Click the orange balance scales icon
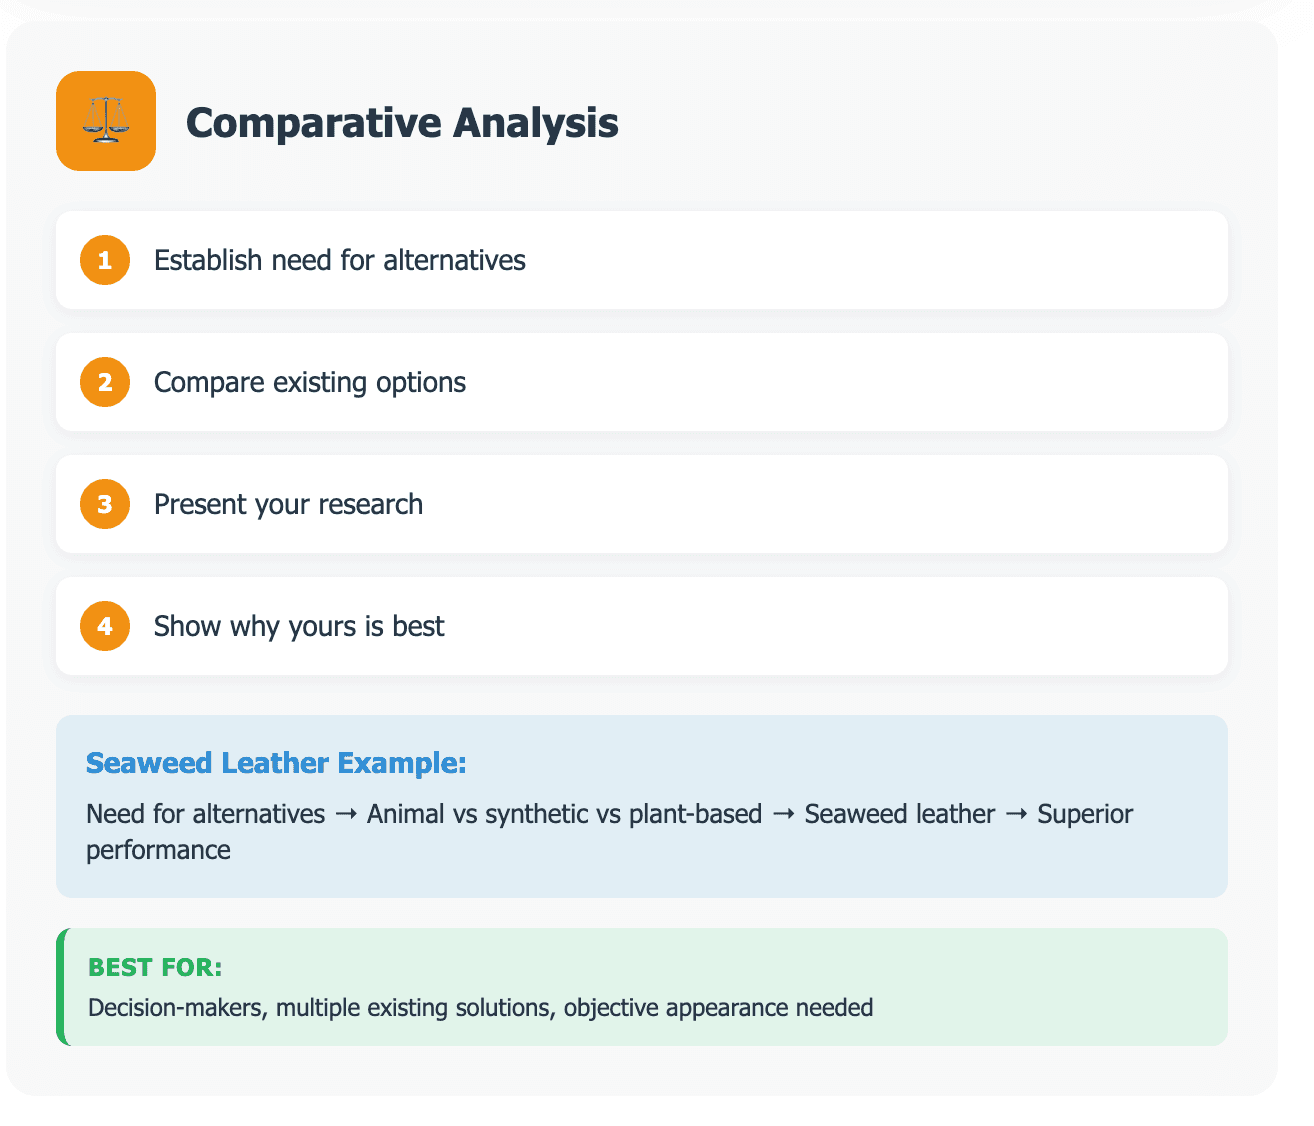Image resolution: width=1314 pixels, height=1126 pixels. tap(106, 121)
